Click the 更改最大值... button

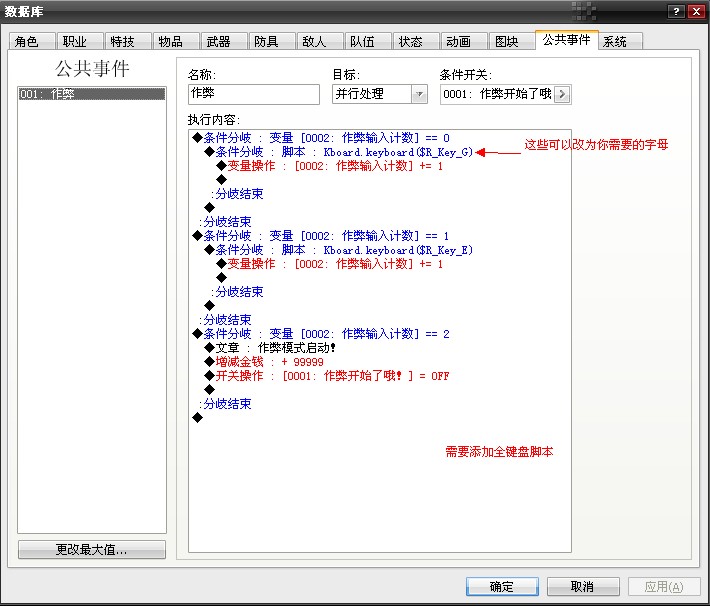pyautogui.click(x=92, y=549)
